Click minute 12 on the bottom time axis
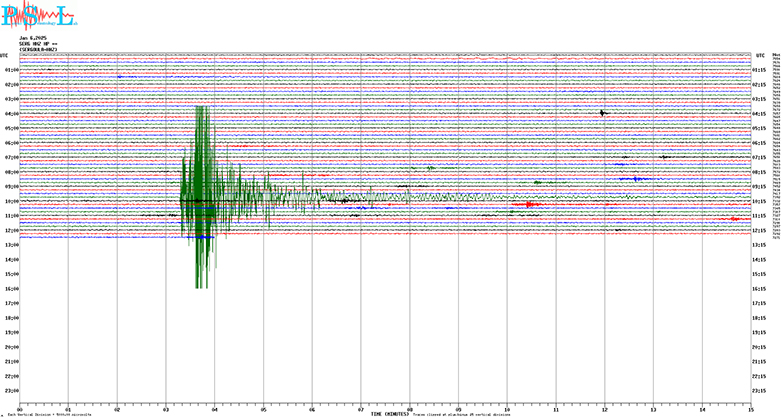This screenshot has height=420, width=782. (x=604, y=409)
